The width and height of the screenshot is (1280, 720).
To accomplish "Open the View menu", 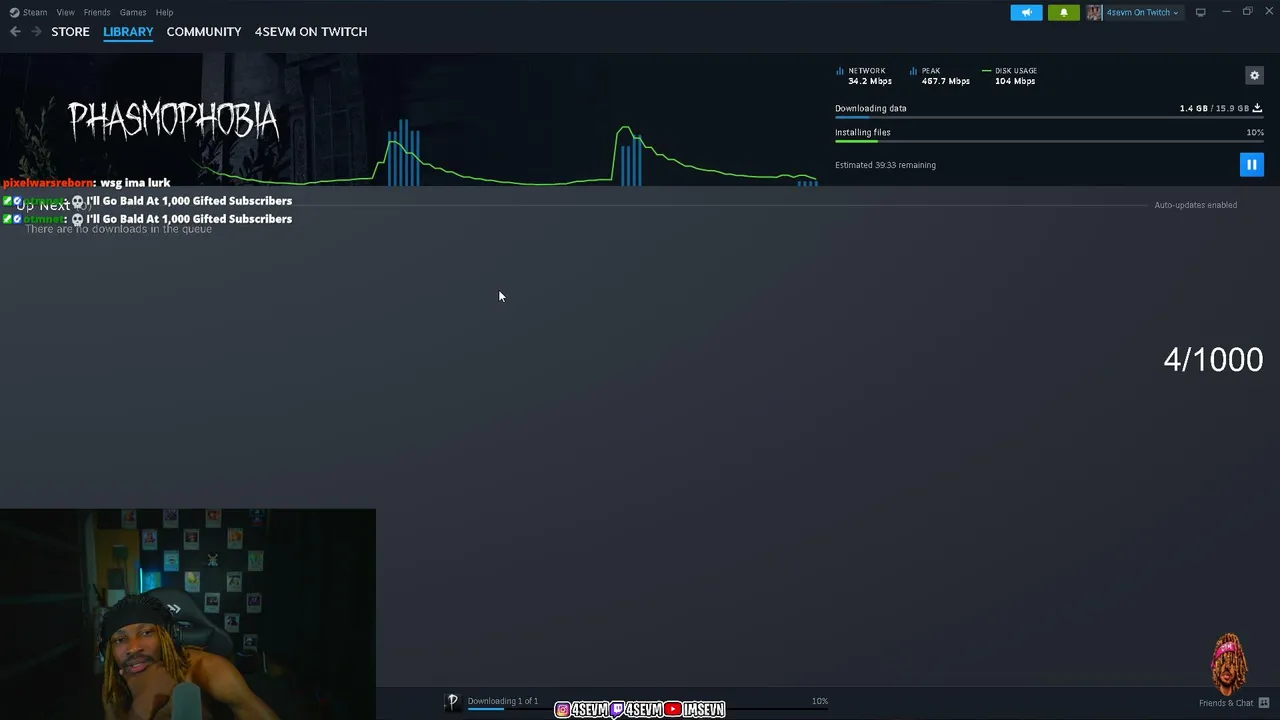I will tap(65, 12).
